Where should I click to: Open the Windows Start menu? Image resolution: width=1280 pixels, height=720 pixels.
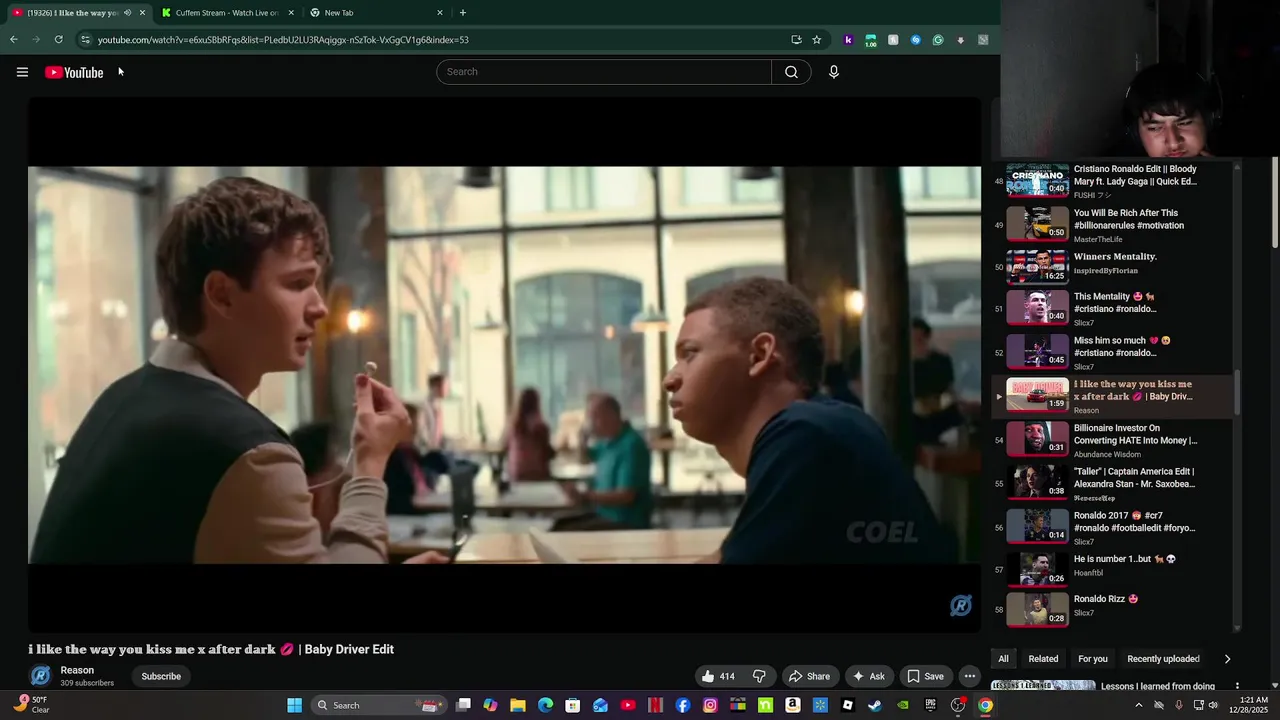294,705
